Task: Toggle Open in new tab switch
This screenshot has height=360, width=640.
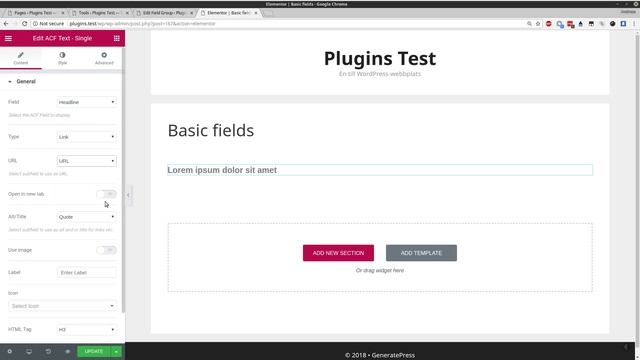Action: (x=107, y=194)
